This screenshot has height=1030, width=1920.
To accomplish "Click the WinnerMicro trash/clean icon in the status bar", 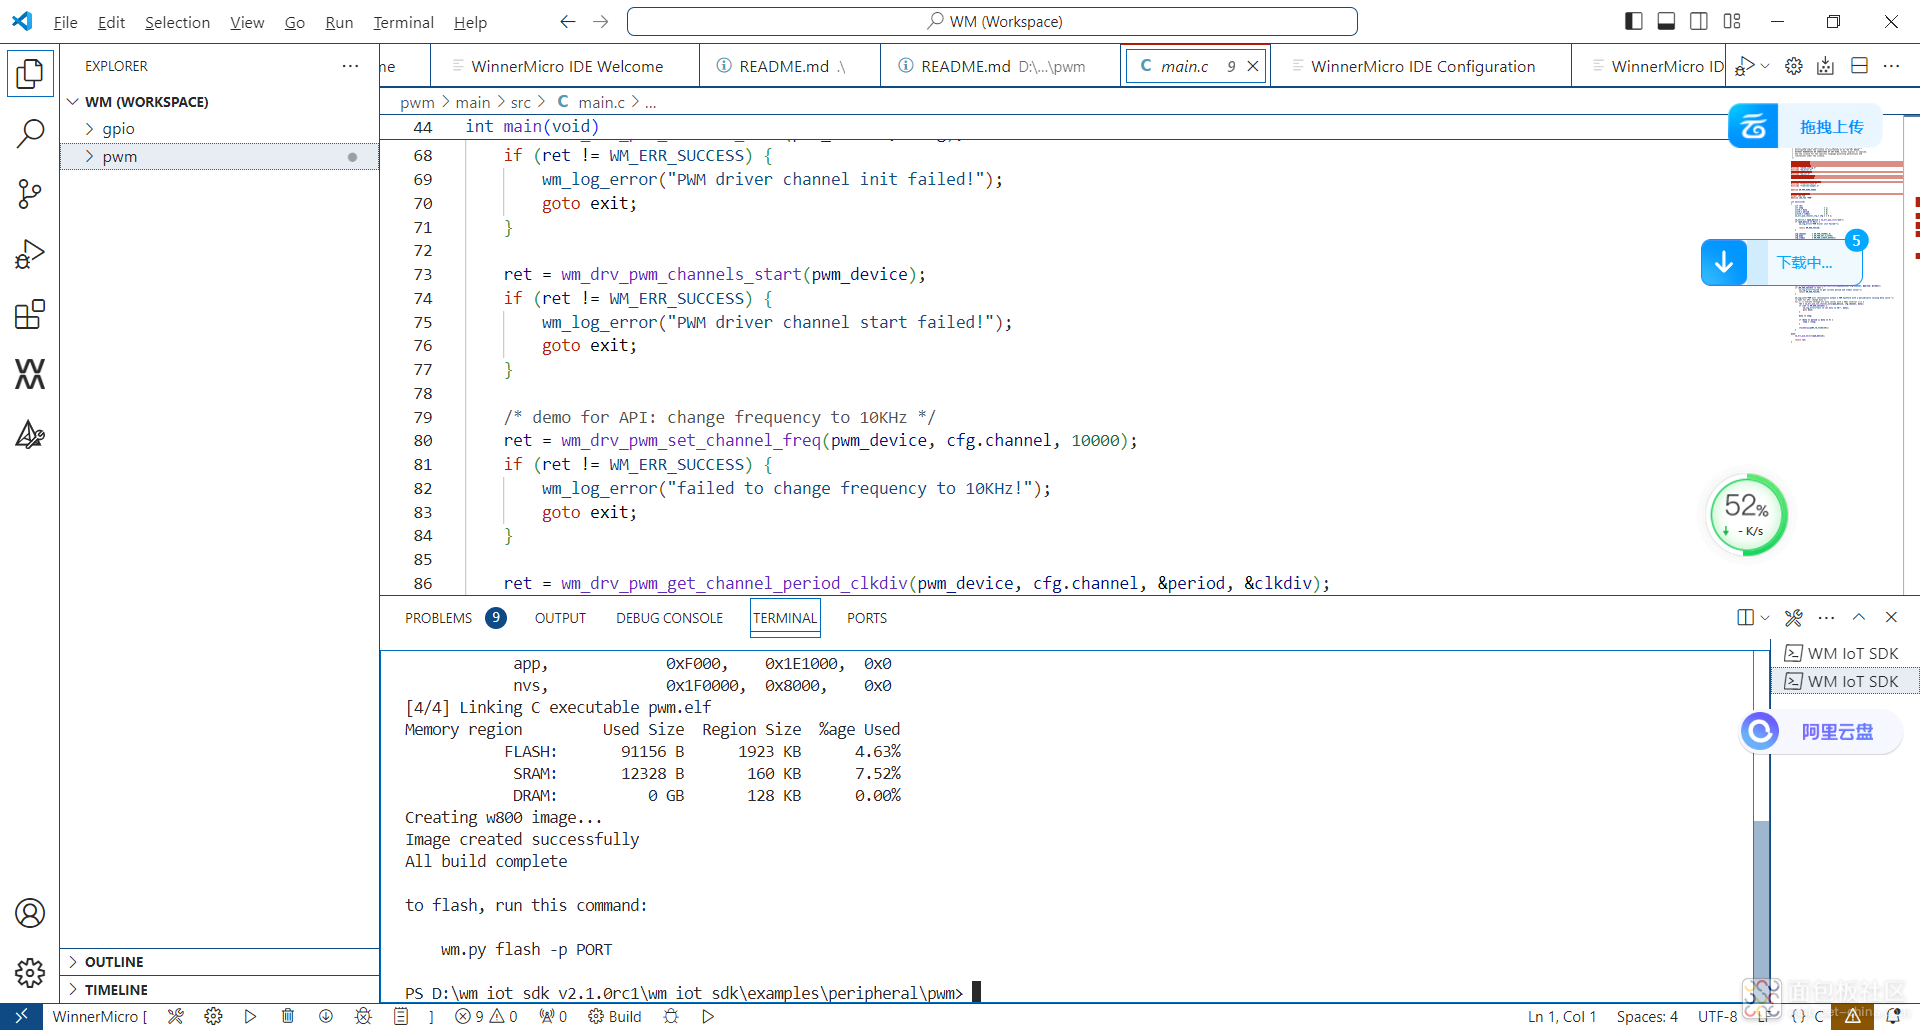I will (288, 1016).
